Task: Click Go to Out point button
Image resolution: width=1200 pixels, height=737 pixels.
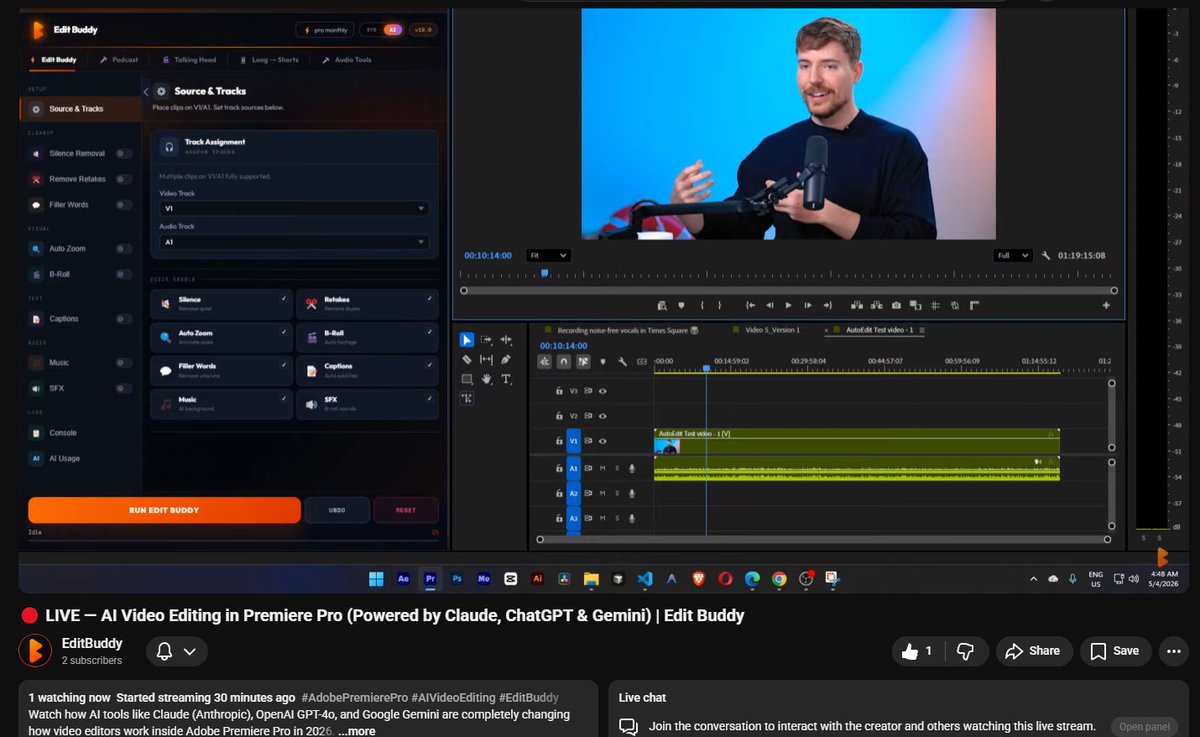Action: point(827,305)
